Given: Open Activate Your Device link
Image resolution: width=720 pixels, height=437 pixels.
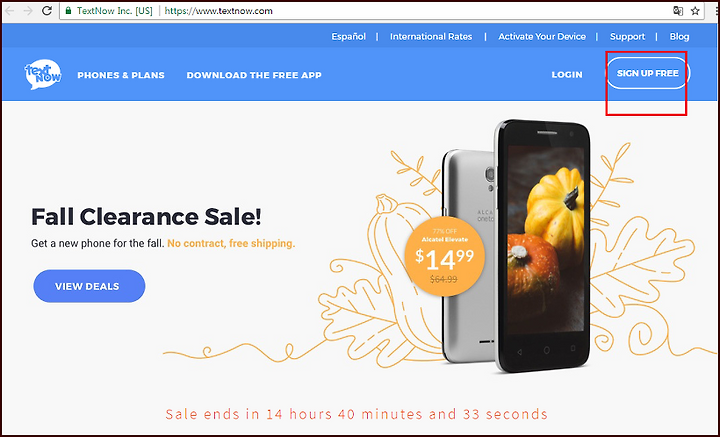Looking at the screenshot, I should pyautogui.click(x=542, y=37).
